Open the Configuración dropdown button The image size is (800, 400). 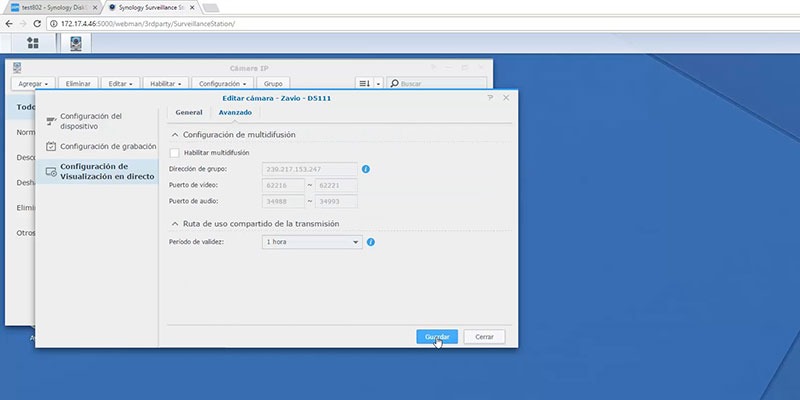point(222,83)
